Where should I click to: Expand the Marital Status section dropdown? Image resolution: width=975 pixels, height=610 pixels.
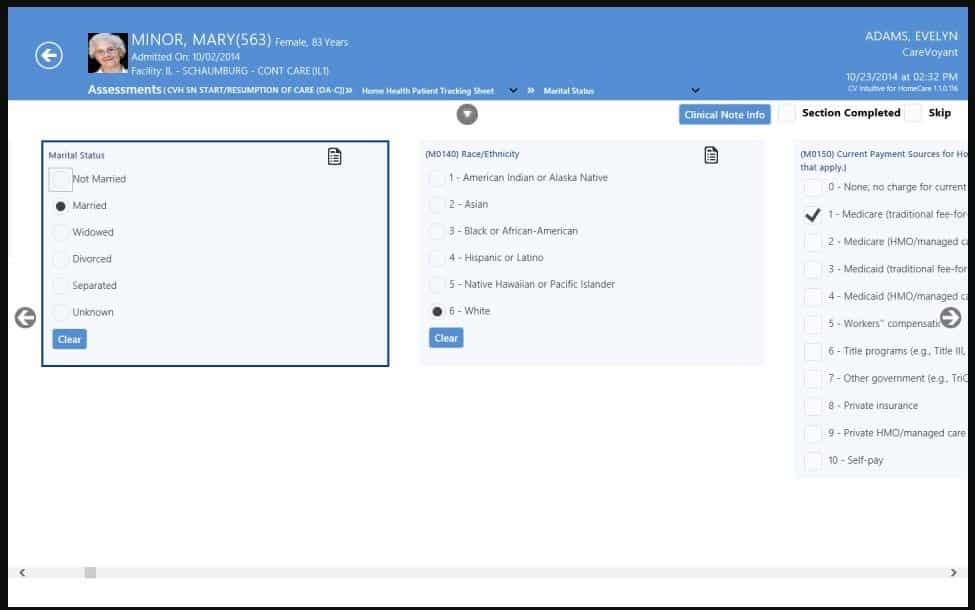point(697,90)
